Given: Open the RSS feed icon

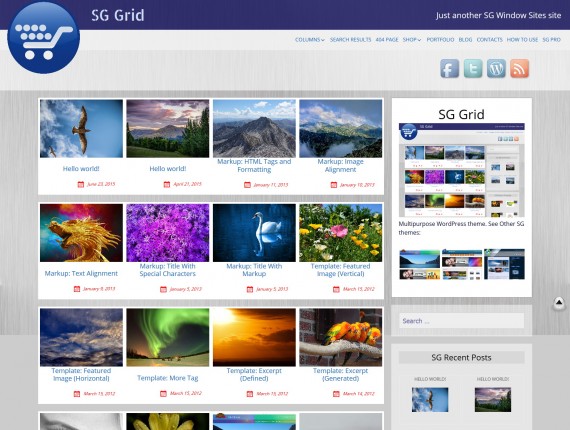Looking at the screenshot, I should click(519, 68).
